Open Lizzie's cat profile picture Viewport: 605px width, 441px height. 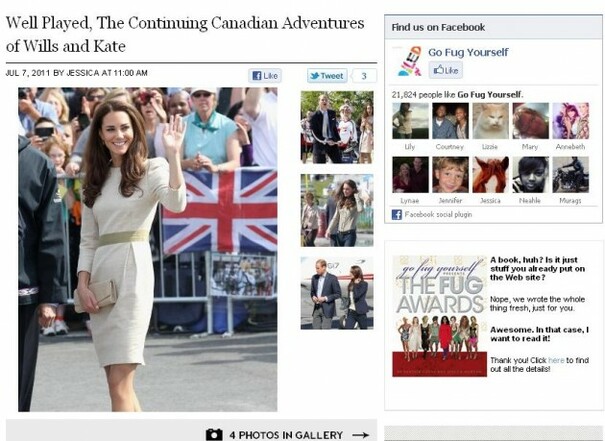click(x=490, y=121)
